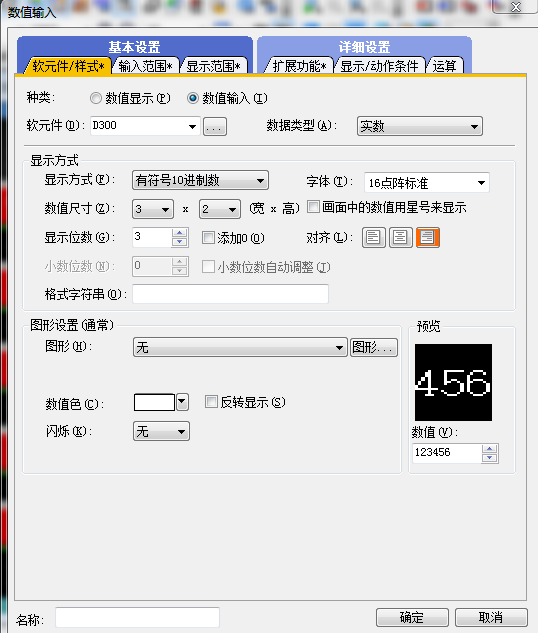Switch to the 输入范围 tab
538x633 pixels.
pyautogui.click(x=145, y=66)
